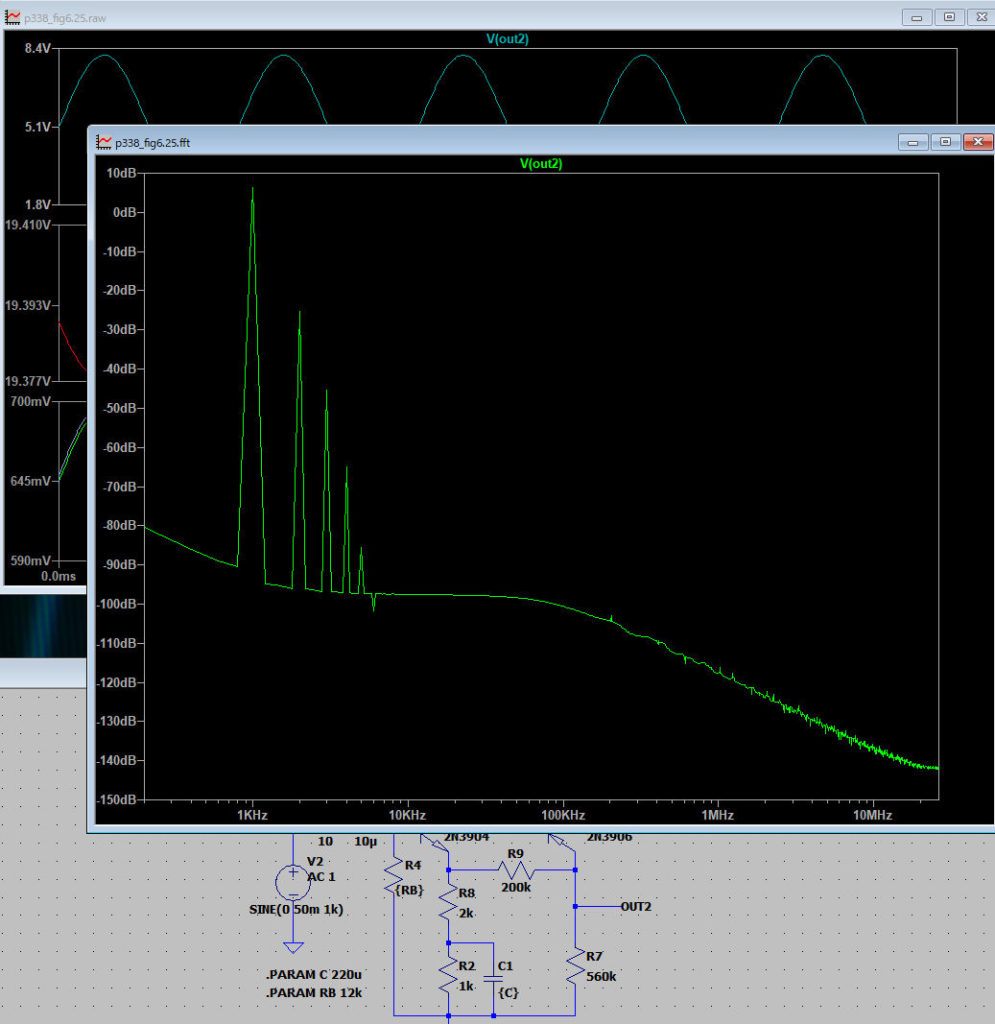Click the 1KHz label on frequency axis
The image size is (995, 1024).
(x=252, y=816)
